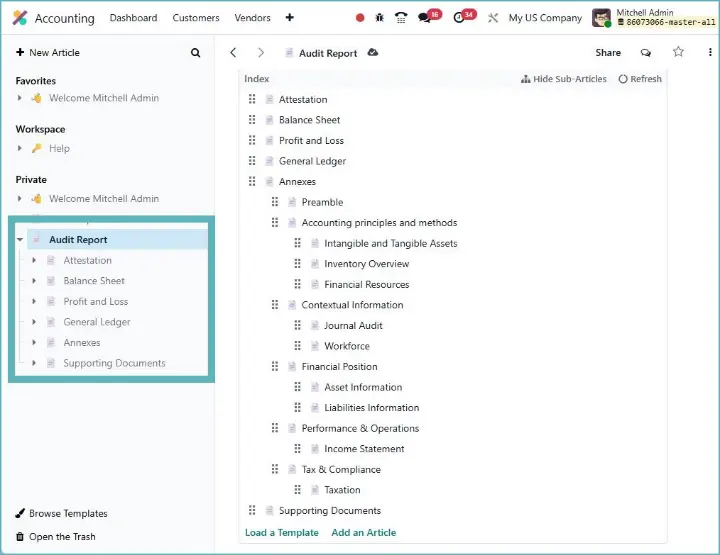Edit the Audit Report title field

[328, 53]
